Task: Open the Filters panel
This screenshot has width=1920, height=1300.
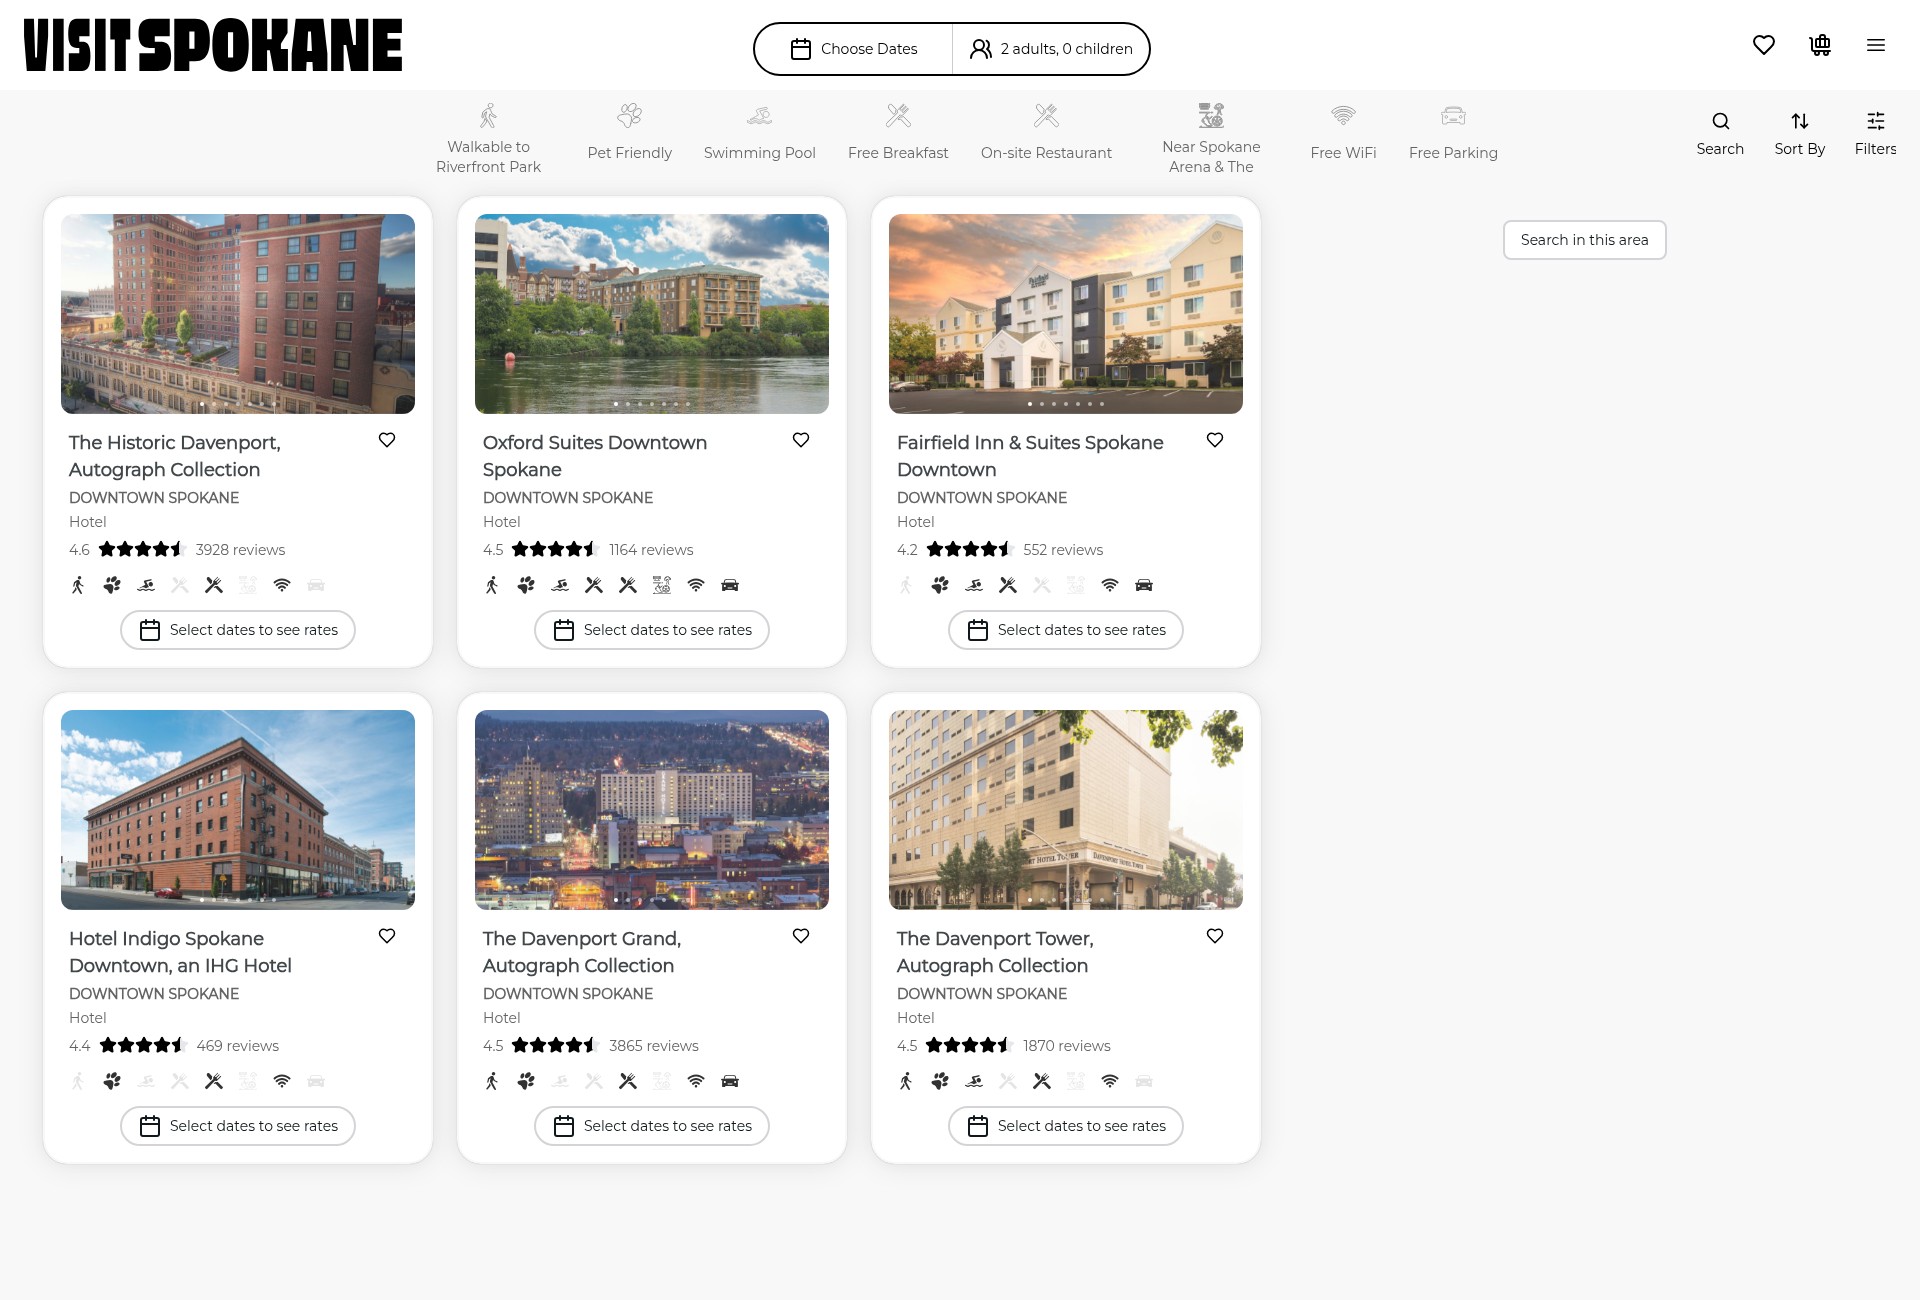Action: (x=1876, y=134)
